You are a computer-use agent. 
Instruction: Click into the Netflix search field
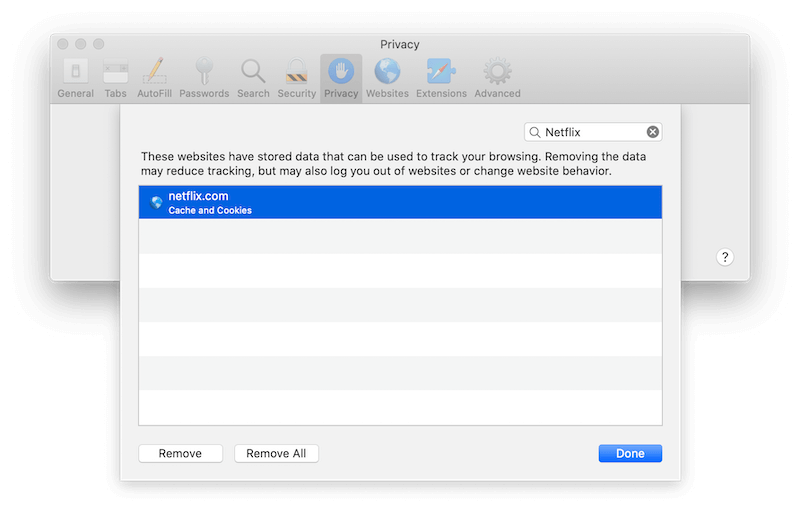coord(593,132)
